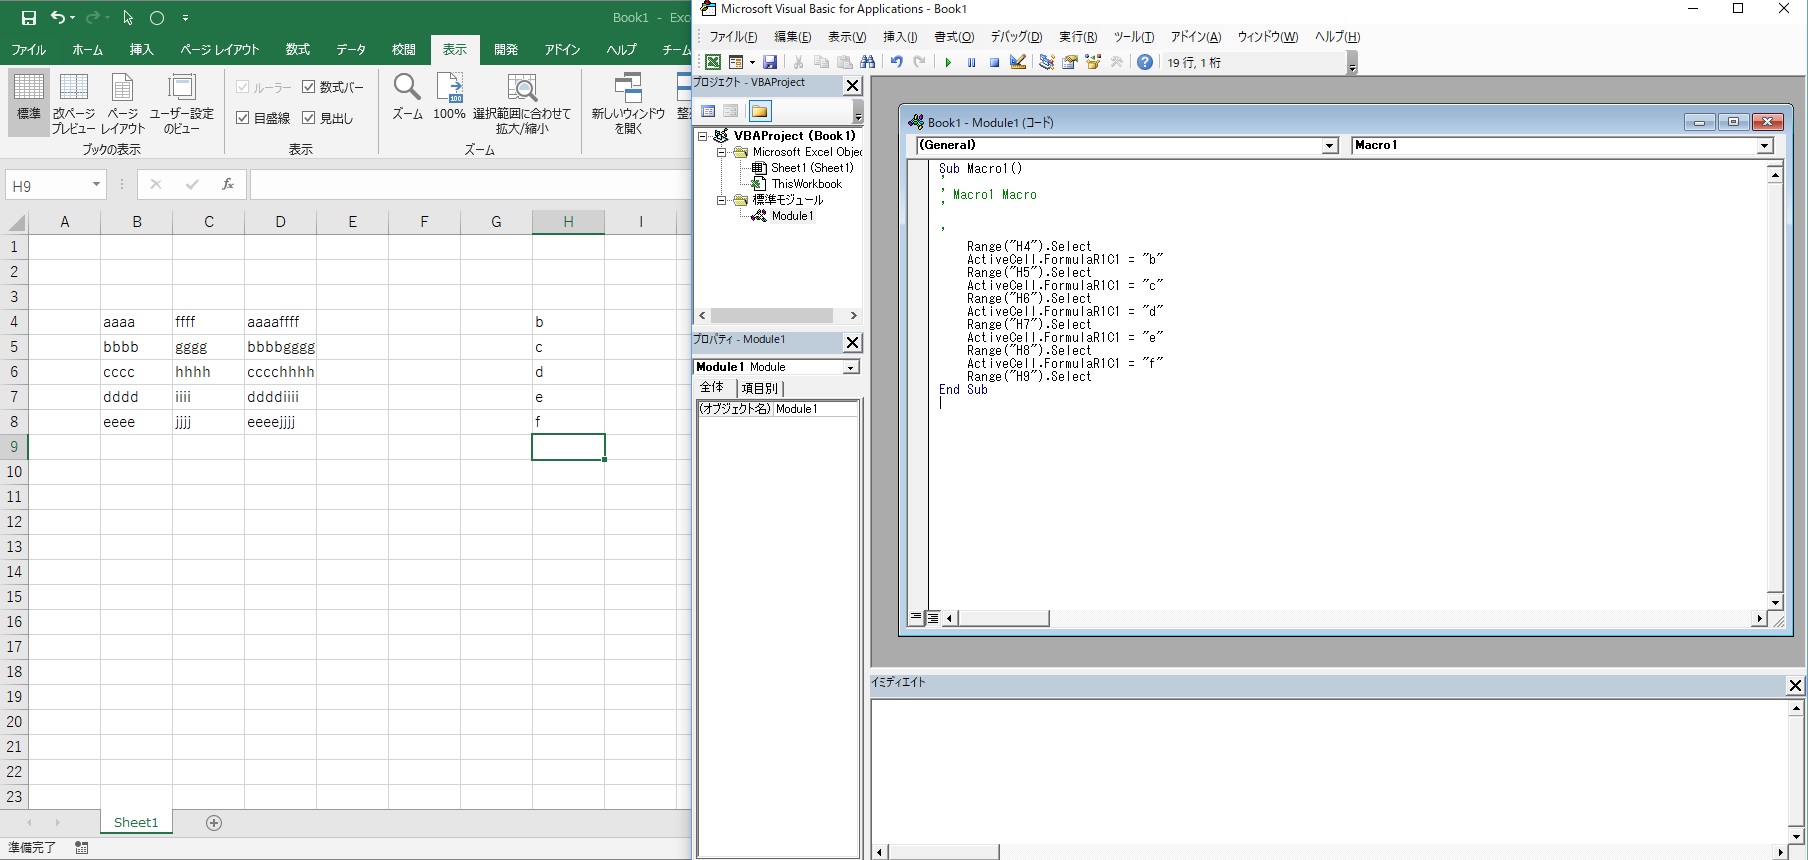Click Excel quick access undo arrow
1808x860 pixels.
(59, 18)
